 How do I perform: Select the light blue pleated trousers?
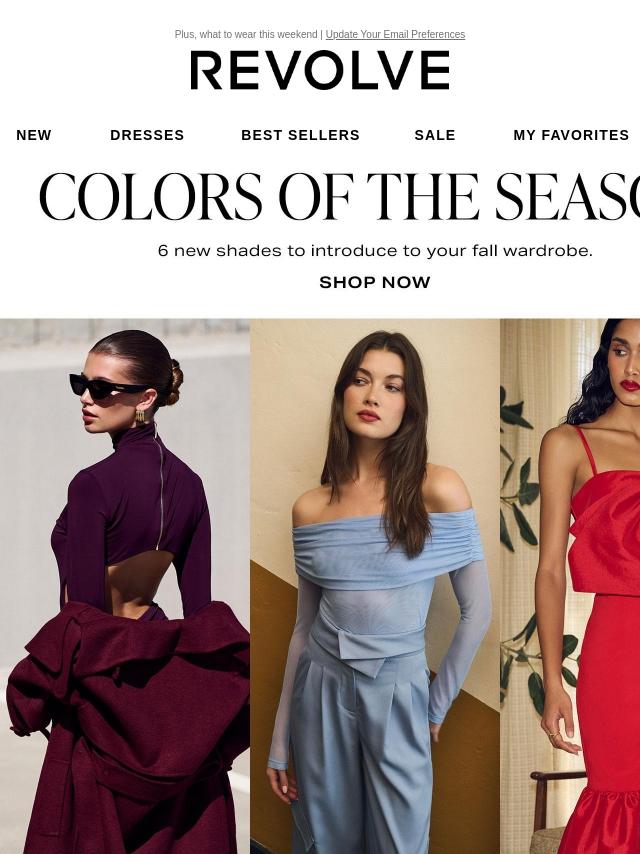359,752
